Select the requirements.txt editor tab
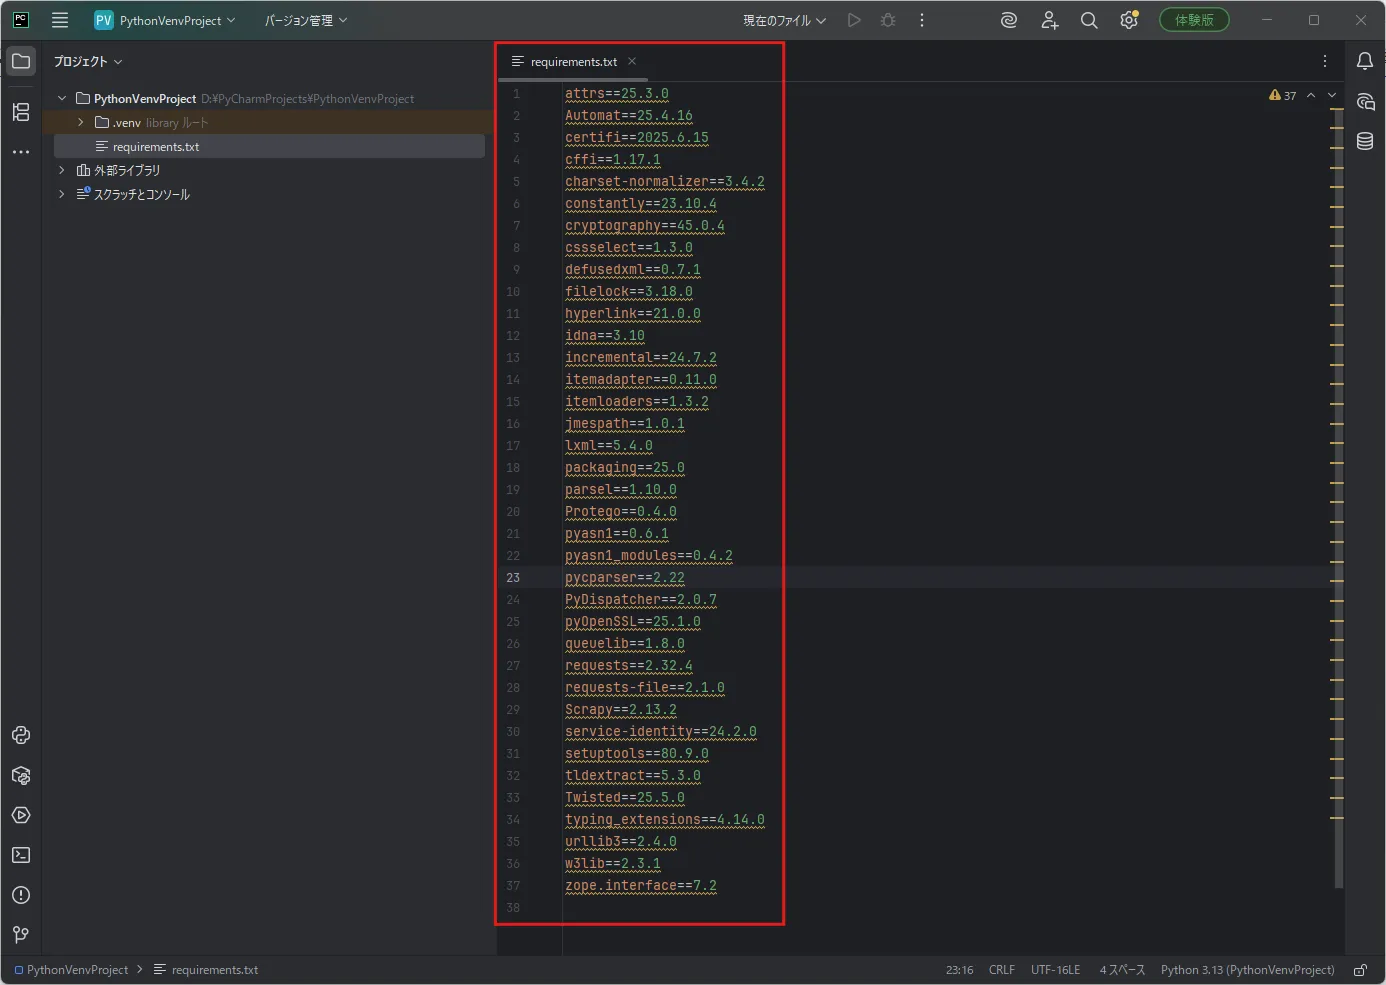 click(573, 61)
